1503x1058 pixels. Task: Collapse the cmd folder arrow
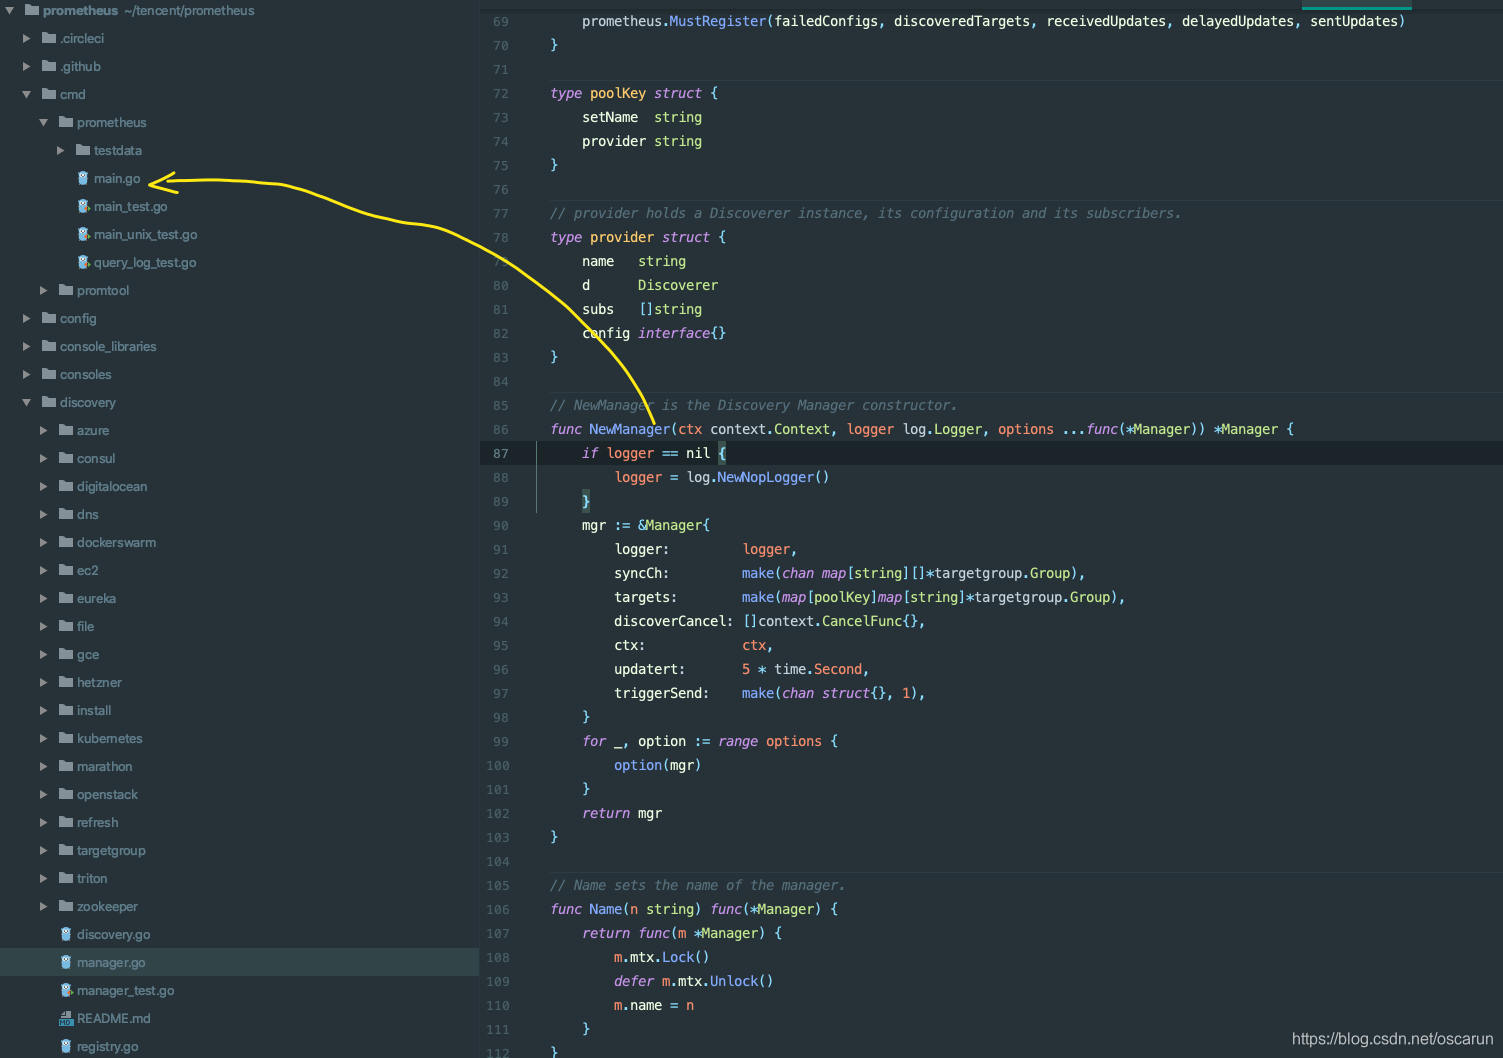(x=27, y=94)
